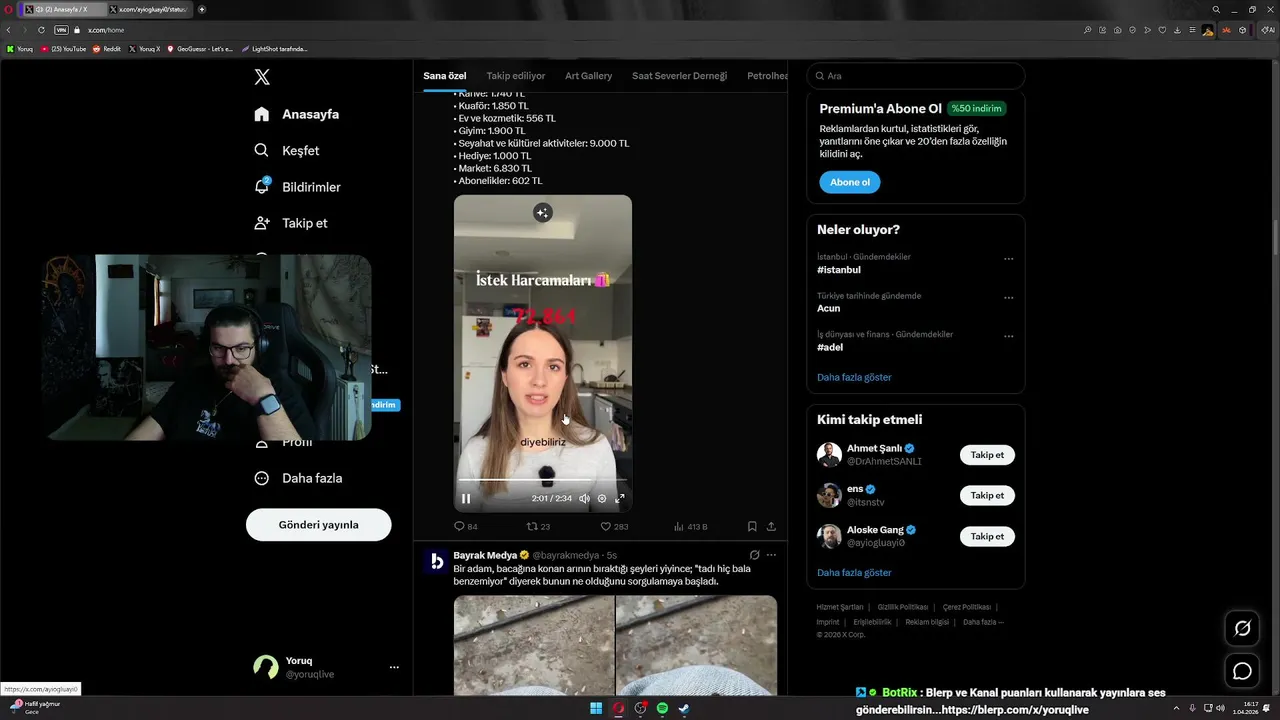Image resolution: width=1280 pixels, height=720 pixels.
Task: Open the Gizlilik Politikası footer link
Action: [x=903, y=607]
